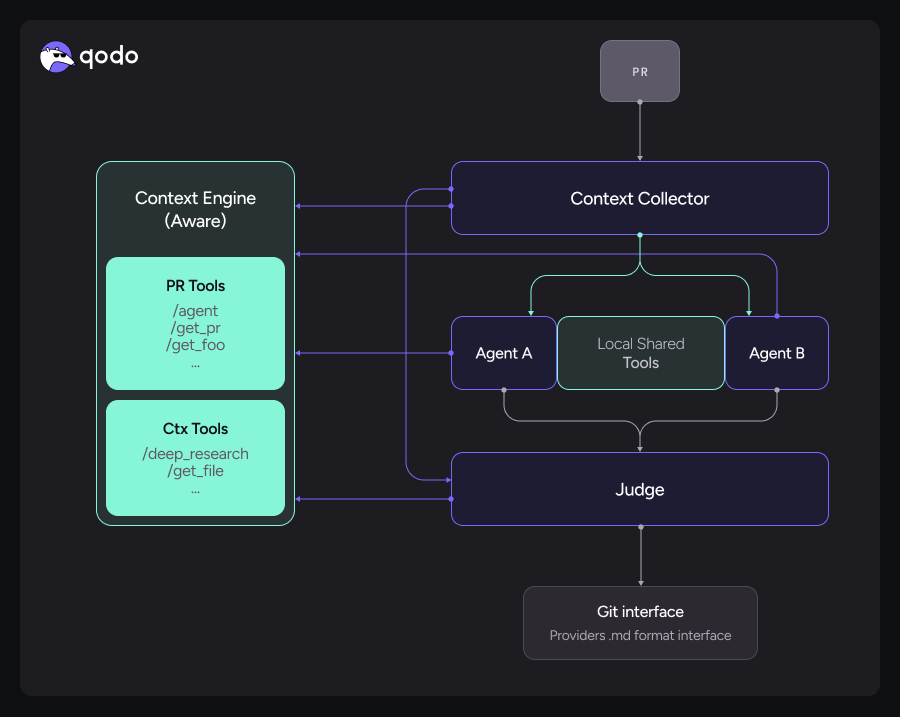The width and height of the screenshot is (900, 717).
Task: Select the Agent B node
Action: [776, 353]
